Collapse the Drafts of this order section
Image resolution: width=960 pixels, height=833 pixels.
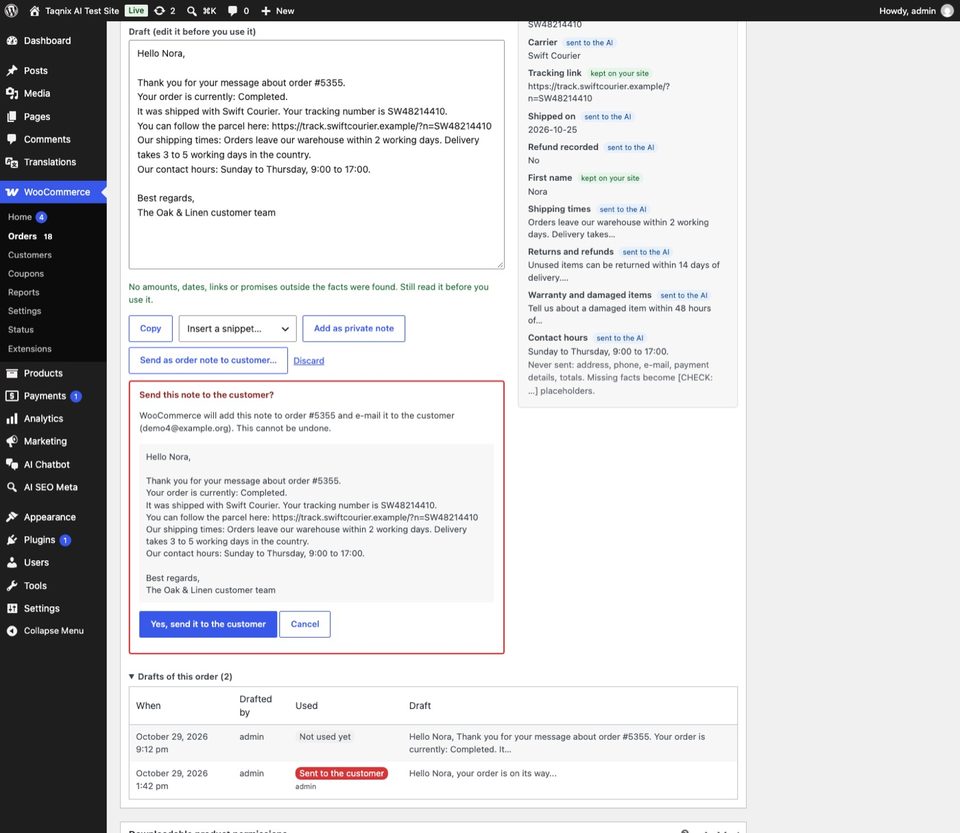180,676
